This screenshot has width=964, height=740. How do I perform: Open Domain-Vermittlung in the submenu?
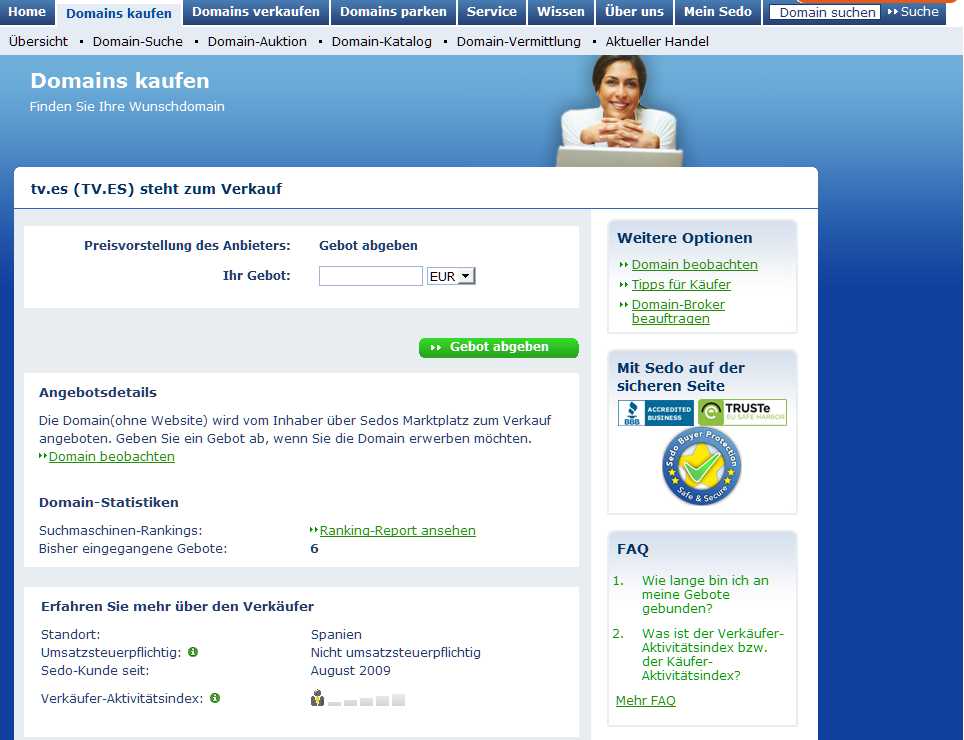coord(519,42)
